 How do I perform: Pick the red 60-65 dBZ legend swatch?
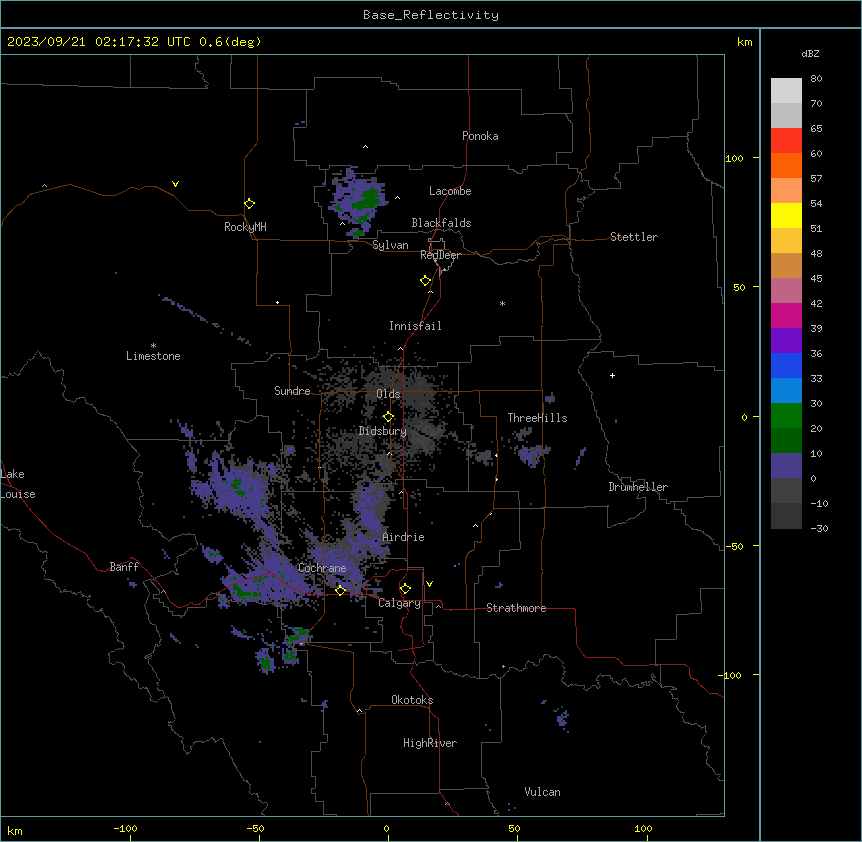(786, 141)
